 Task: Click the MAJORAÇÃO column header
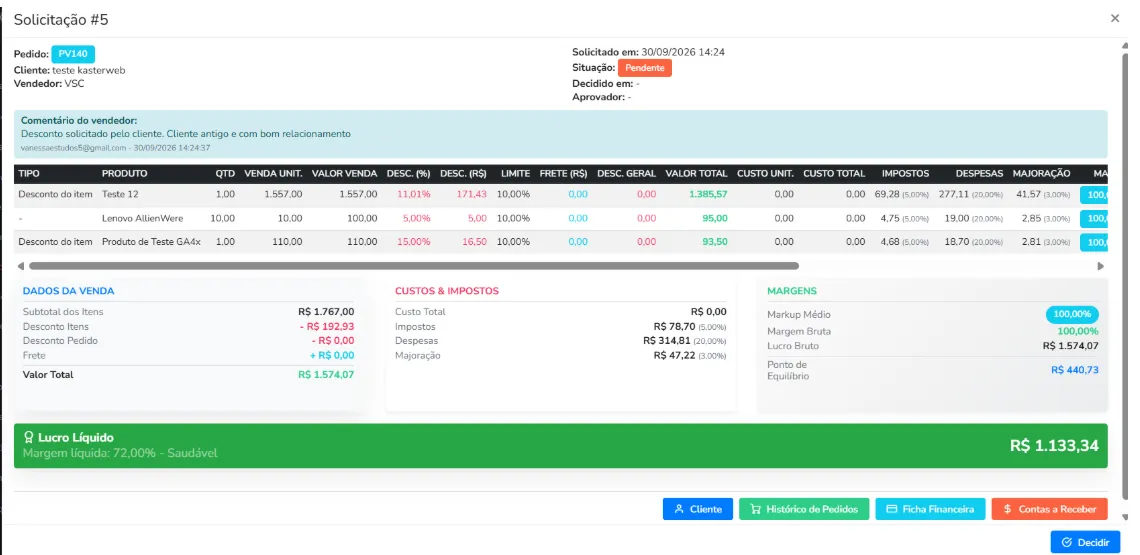click(x=1041, y=174)
